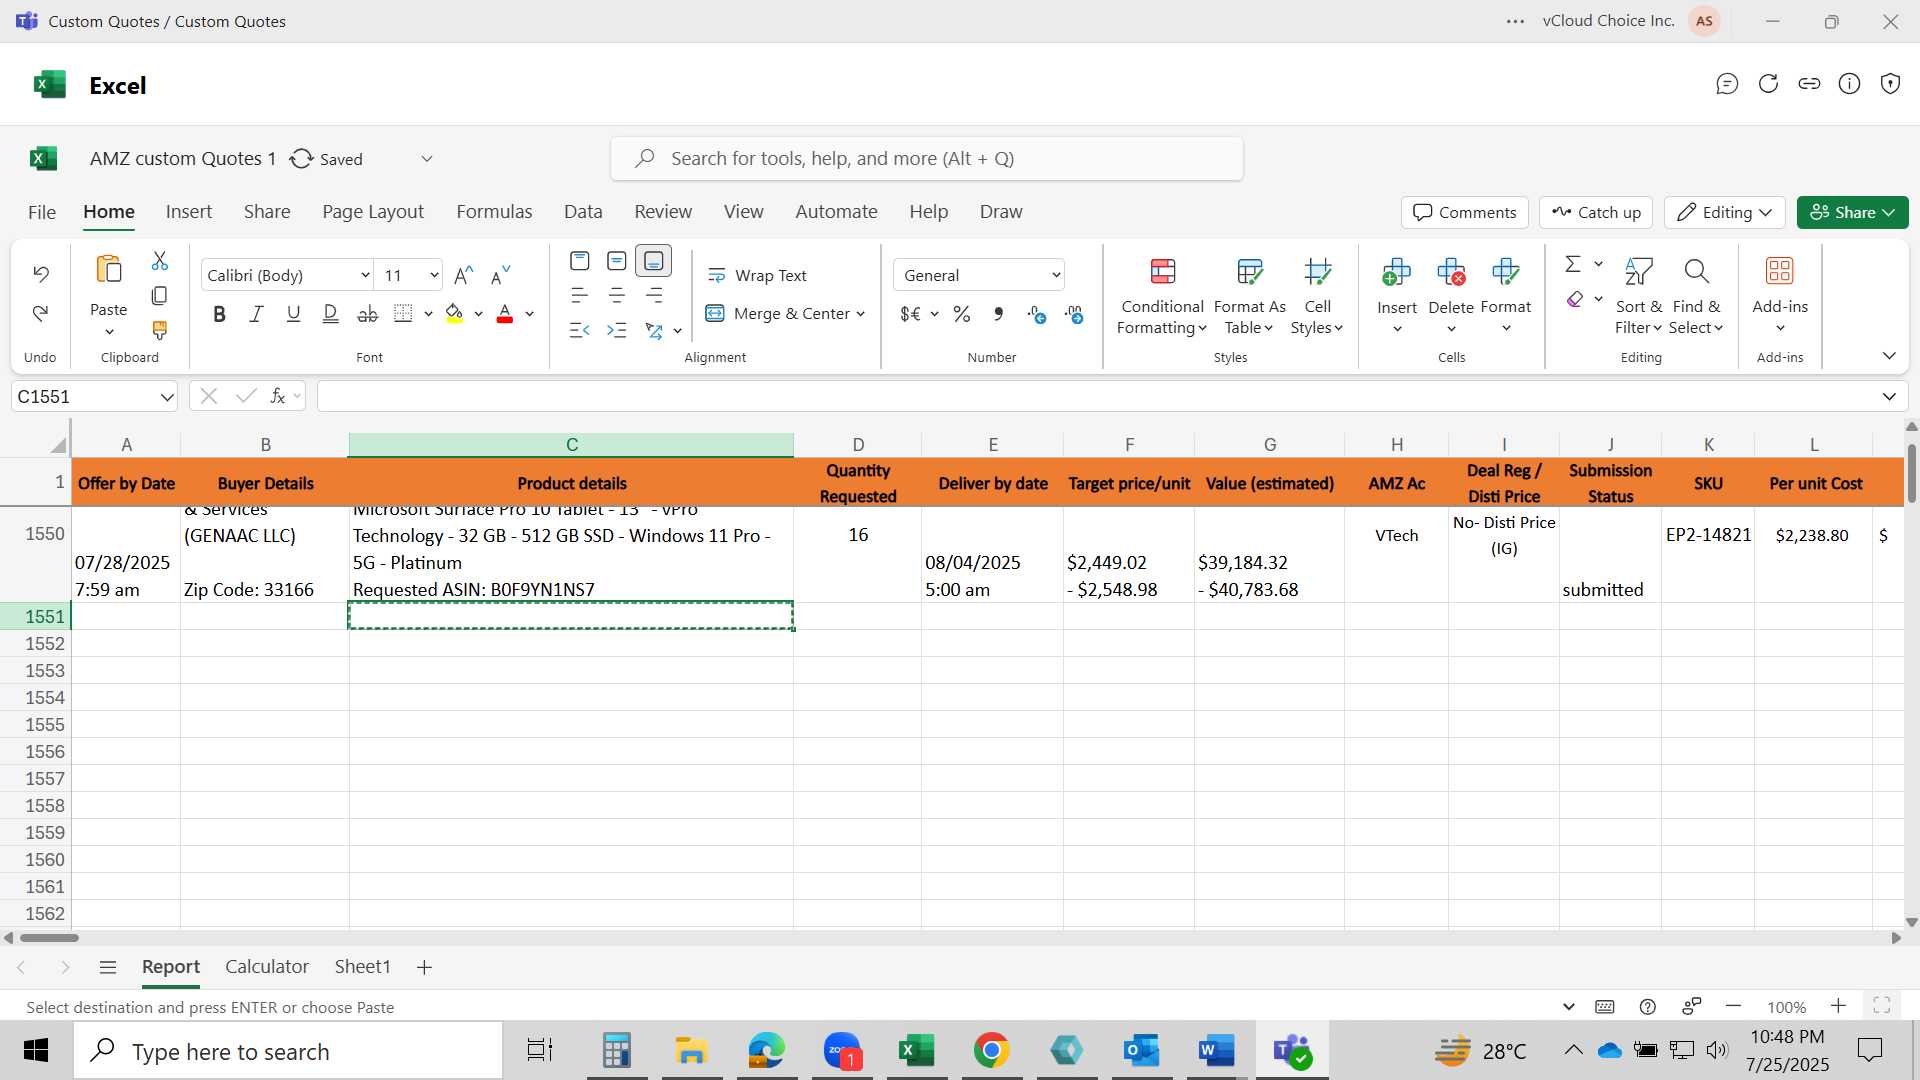Click the insert function fx icon

coord(278,397)
